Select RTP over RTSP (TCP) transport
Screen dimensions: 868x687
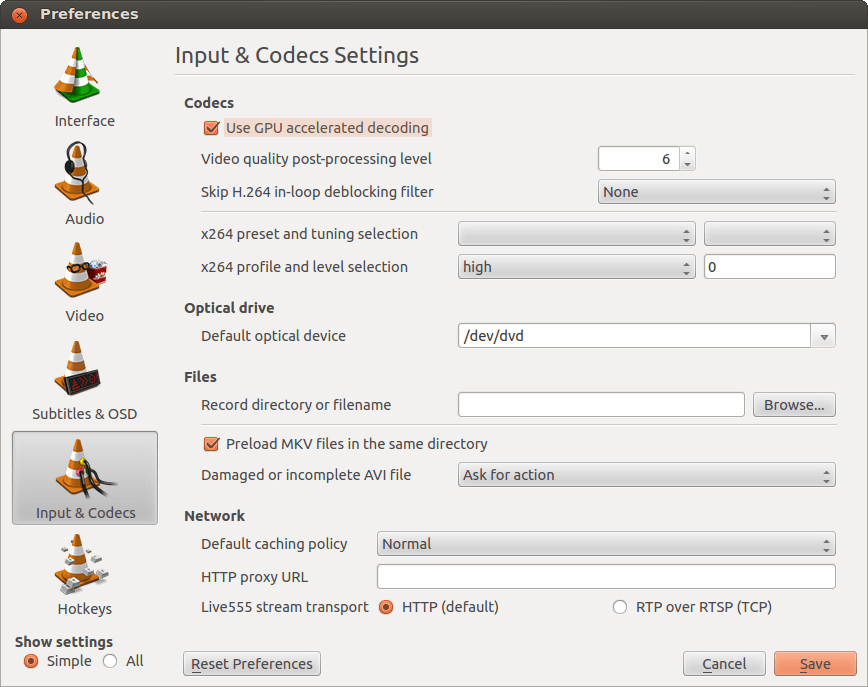620,607
